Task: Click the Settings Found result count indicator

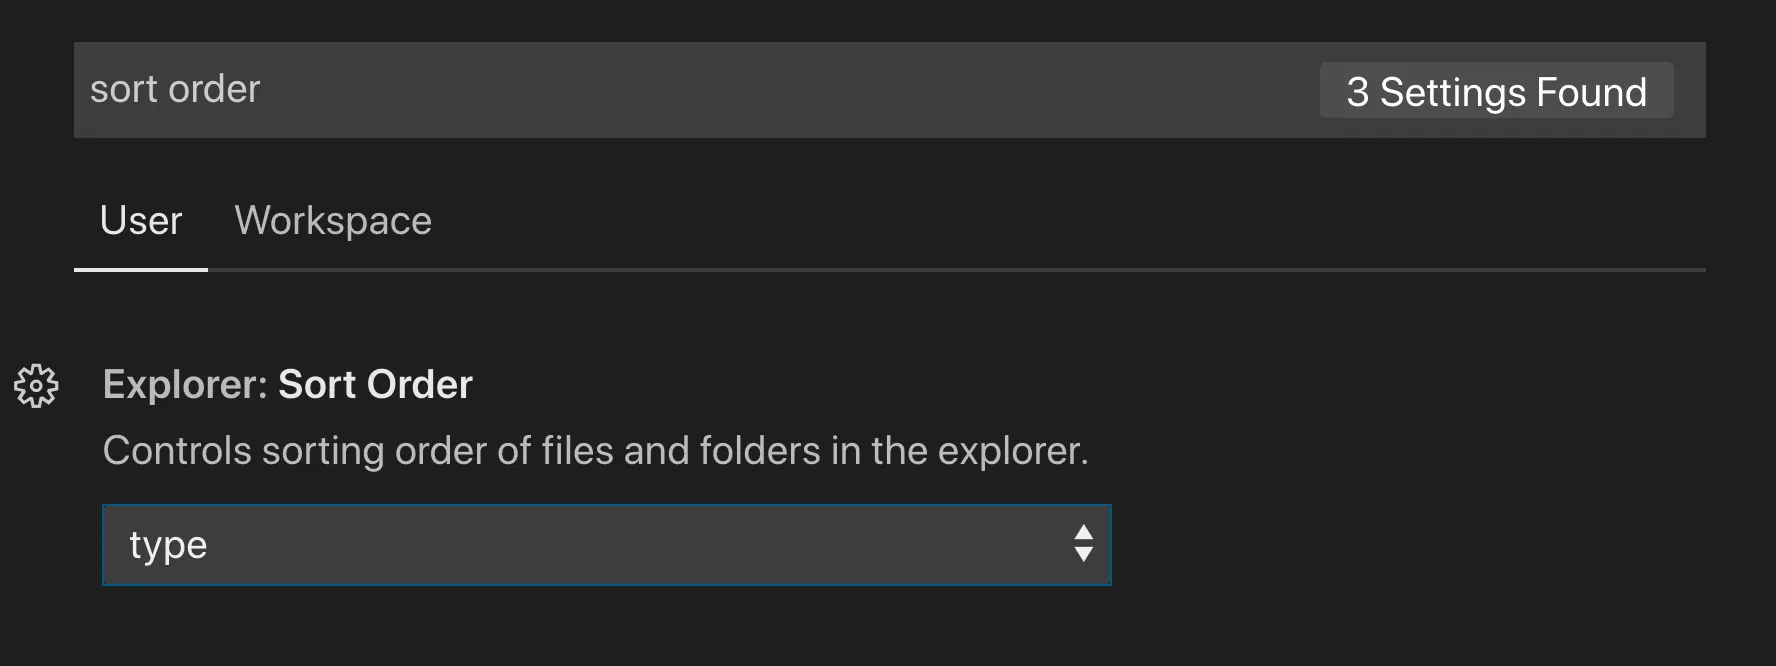Action: 1496,91
